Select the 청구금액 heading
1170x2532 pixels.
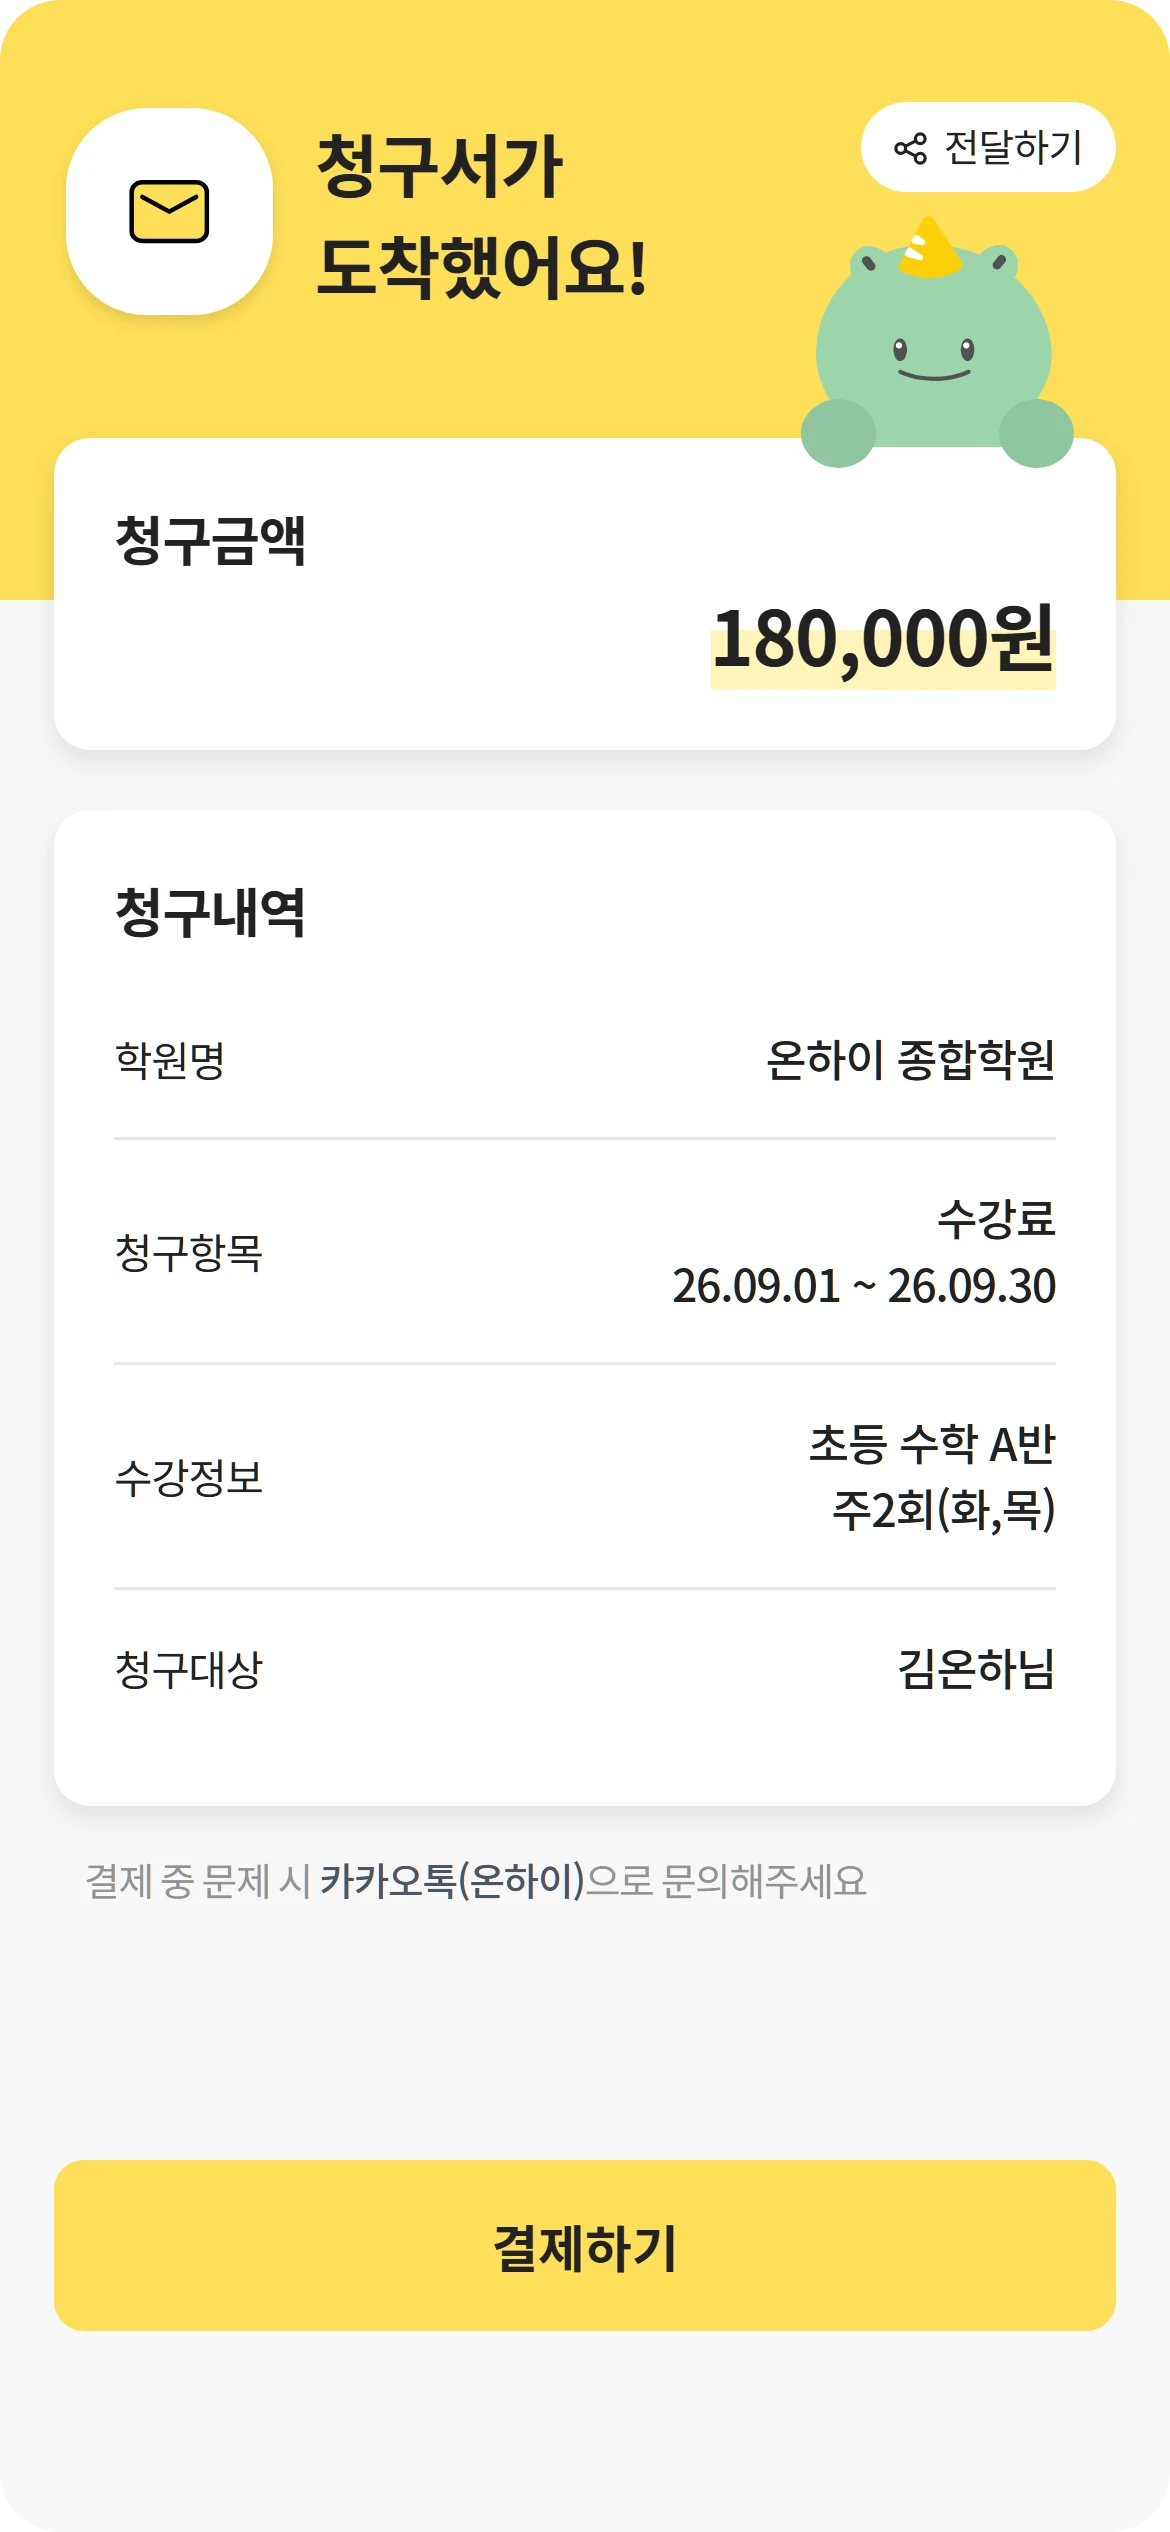(210, 541)
